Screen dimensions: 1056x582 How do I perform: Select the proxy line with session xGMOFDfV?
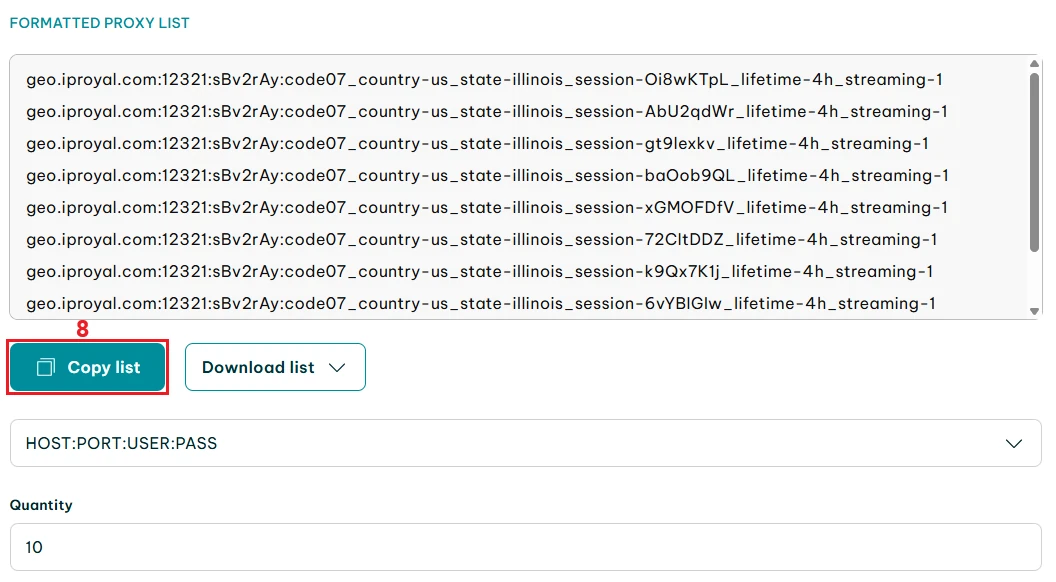point(486,208)
